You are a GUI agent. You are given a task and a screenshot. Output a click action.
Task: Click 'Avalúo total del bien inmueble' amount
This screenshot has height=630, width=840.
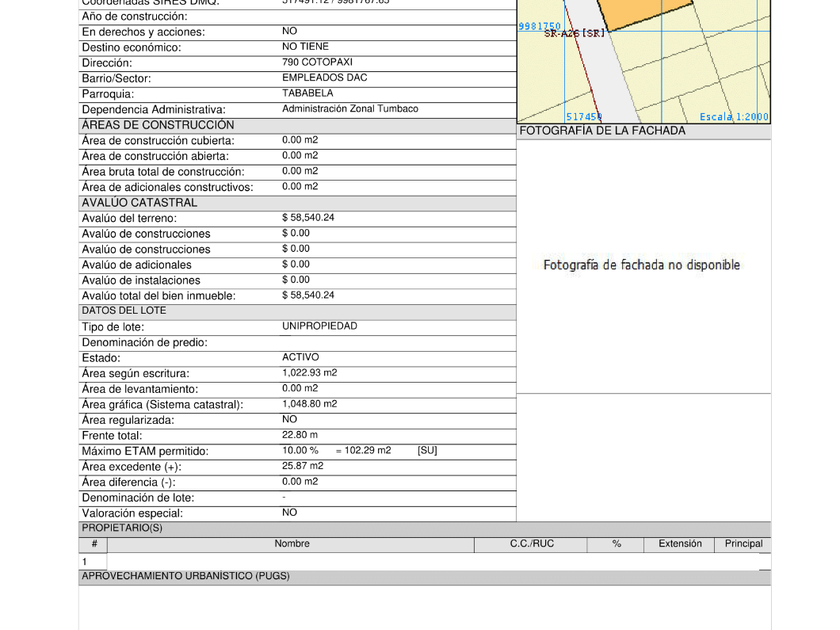[308, 295]
